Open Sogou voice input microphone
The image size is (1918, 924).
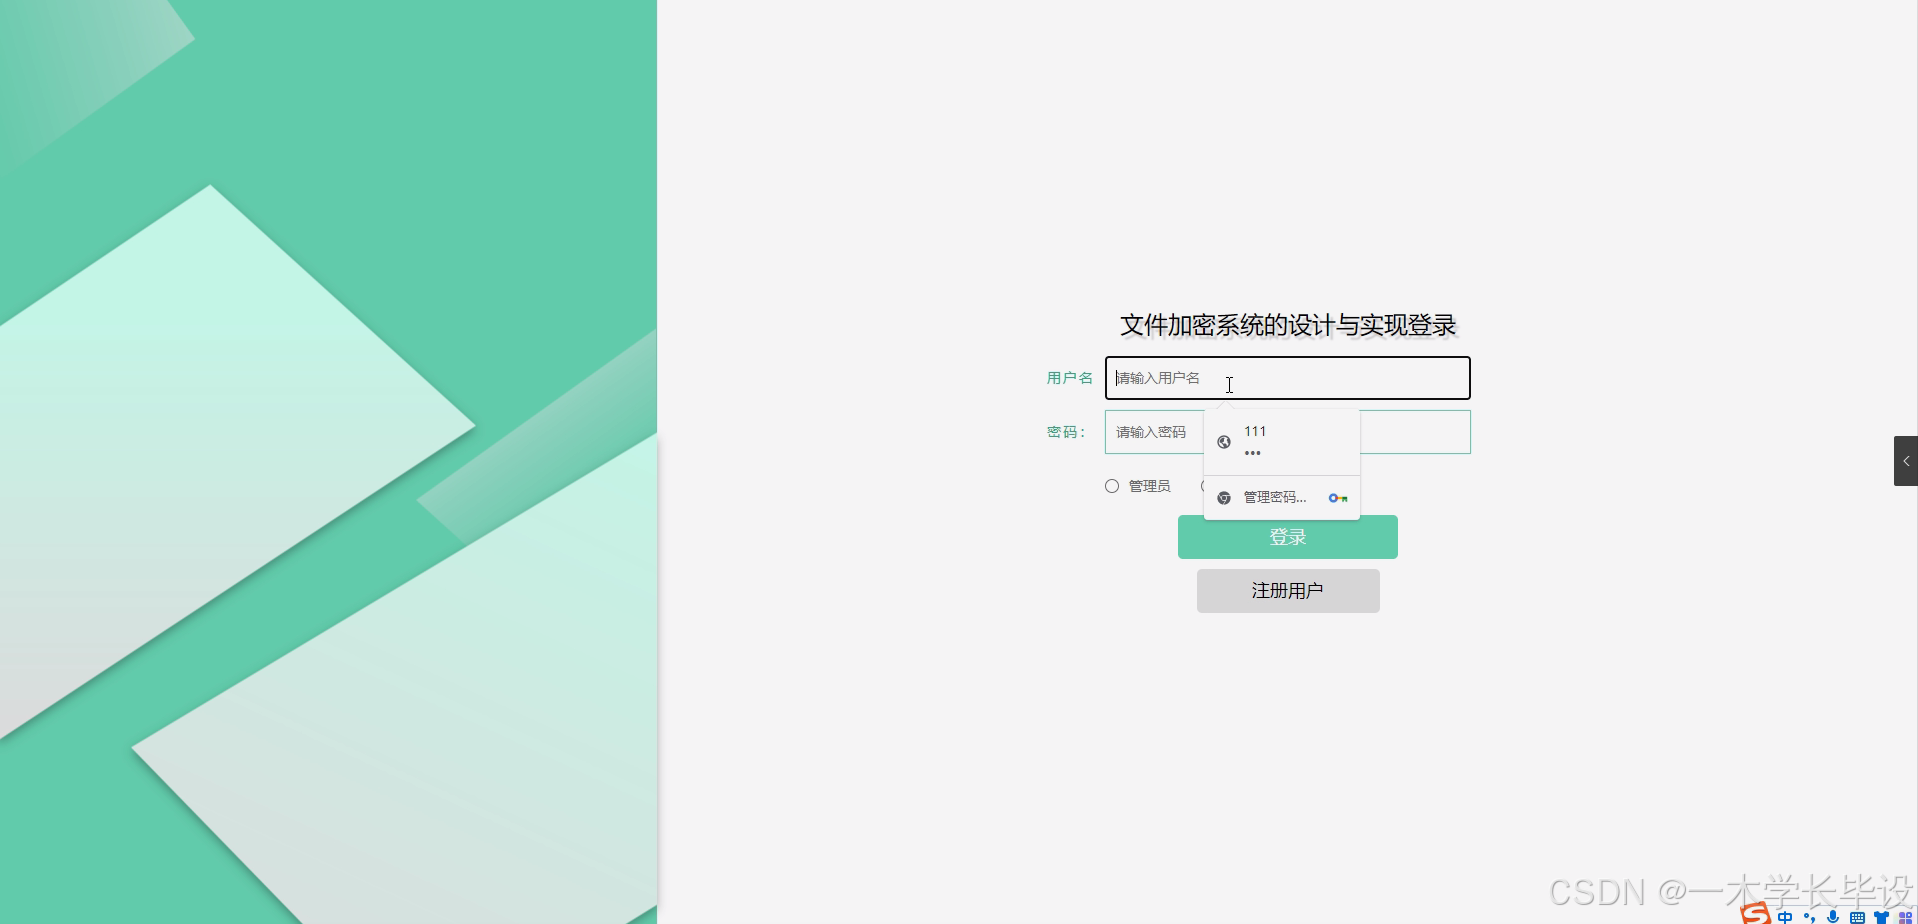[x=1833, y=917]
